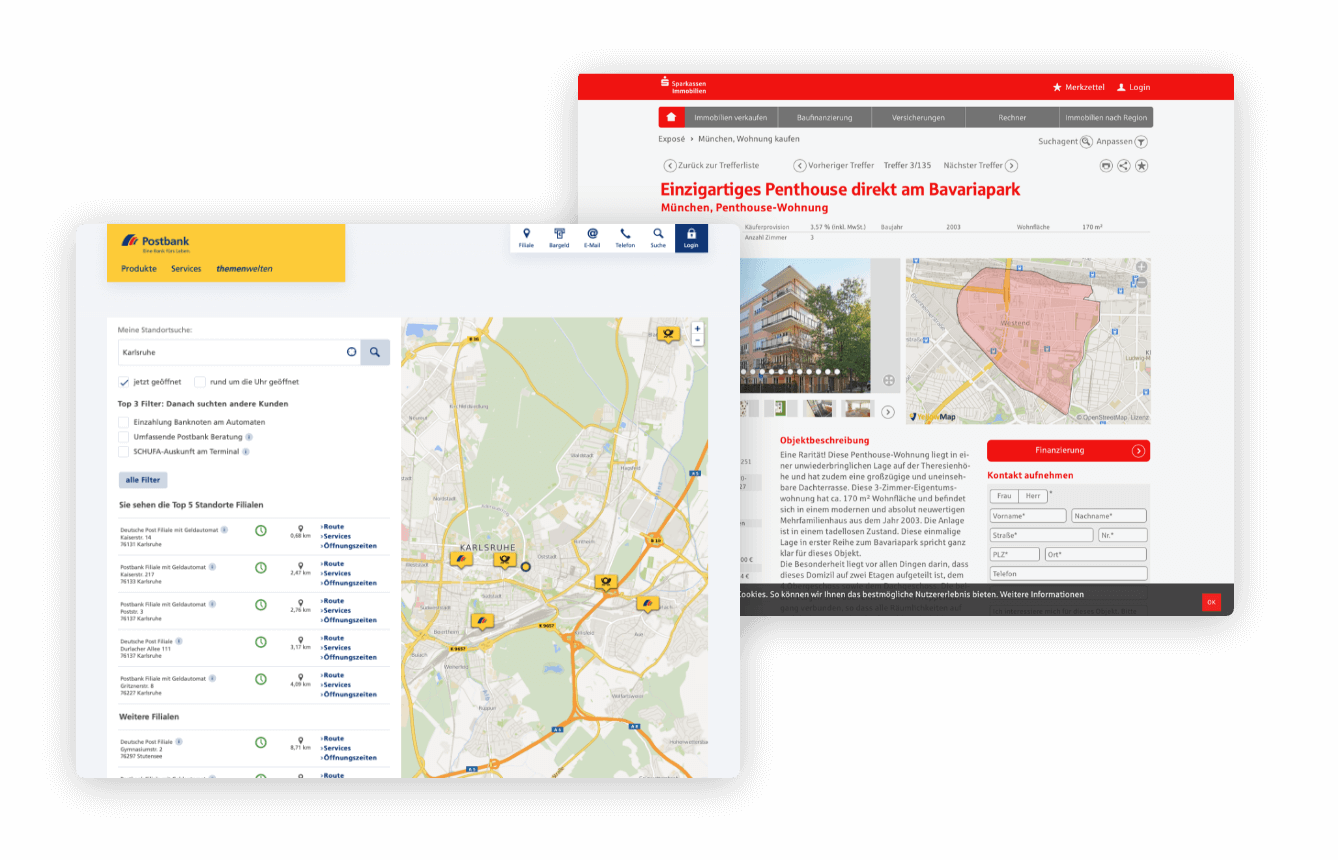Image resolution: width=1338 pixels, height=860 pixels.
Task: Click info icon next to Umfassende Postbank Beratung
Action: coord(249,437)
